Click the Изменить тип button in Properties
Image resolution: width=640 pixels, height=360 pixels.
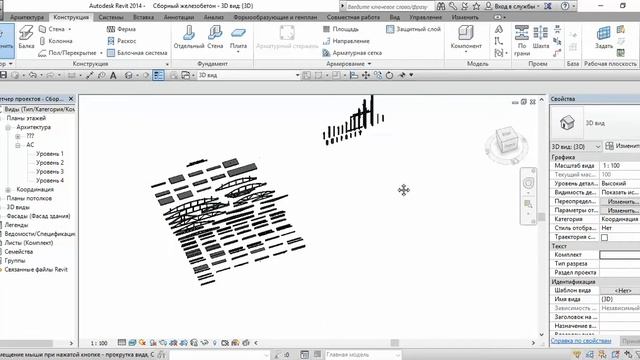(622, 146)
